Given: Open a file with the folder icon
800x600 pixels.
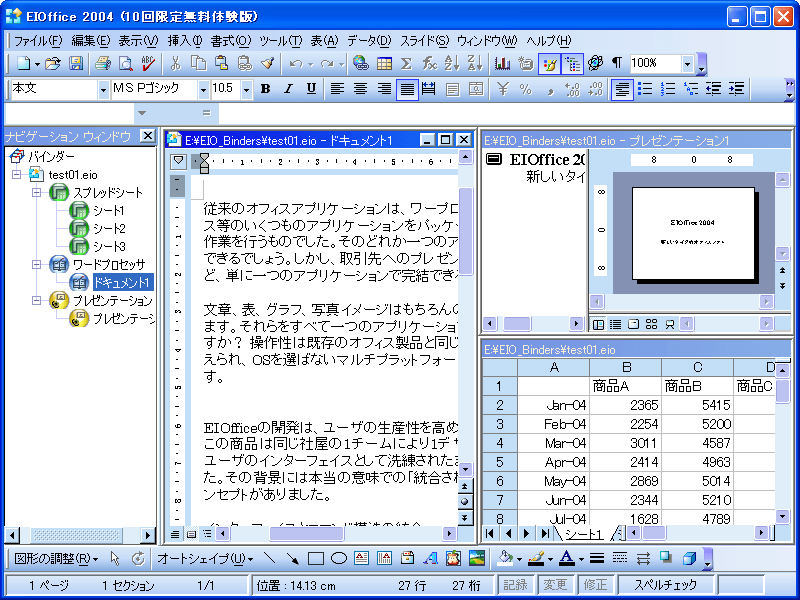Looking at the screenshot, I should [x=53, y=63].
